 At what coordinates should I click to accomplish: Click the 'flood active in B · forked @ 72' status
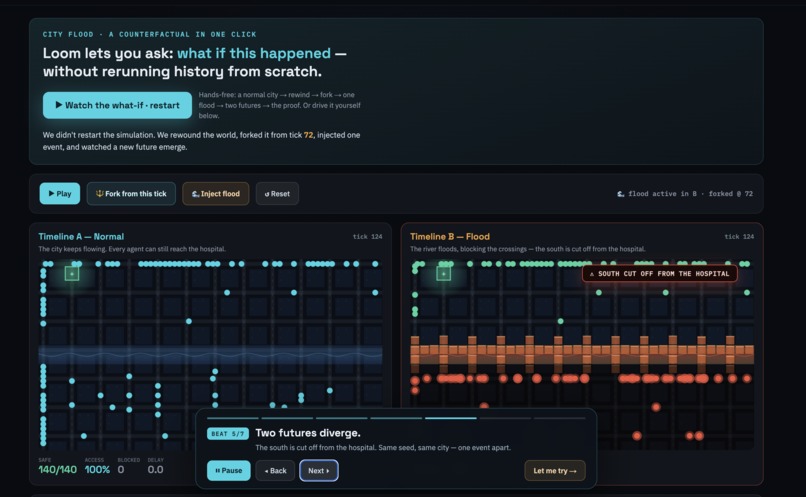685,194
